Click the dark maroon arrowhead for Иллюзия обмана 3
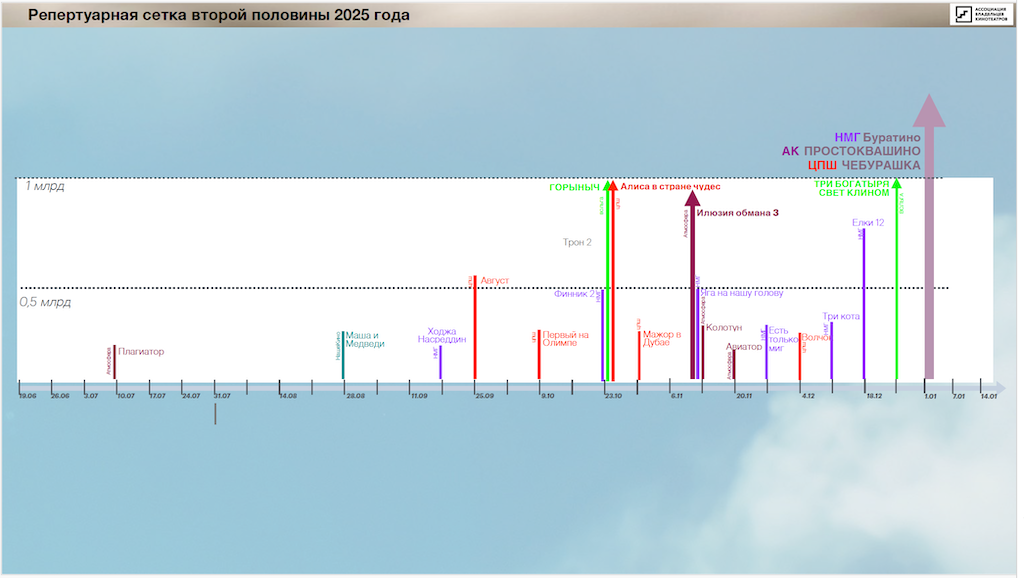Screen dimensions: 1024x578 692,198
